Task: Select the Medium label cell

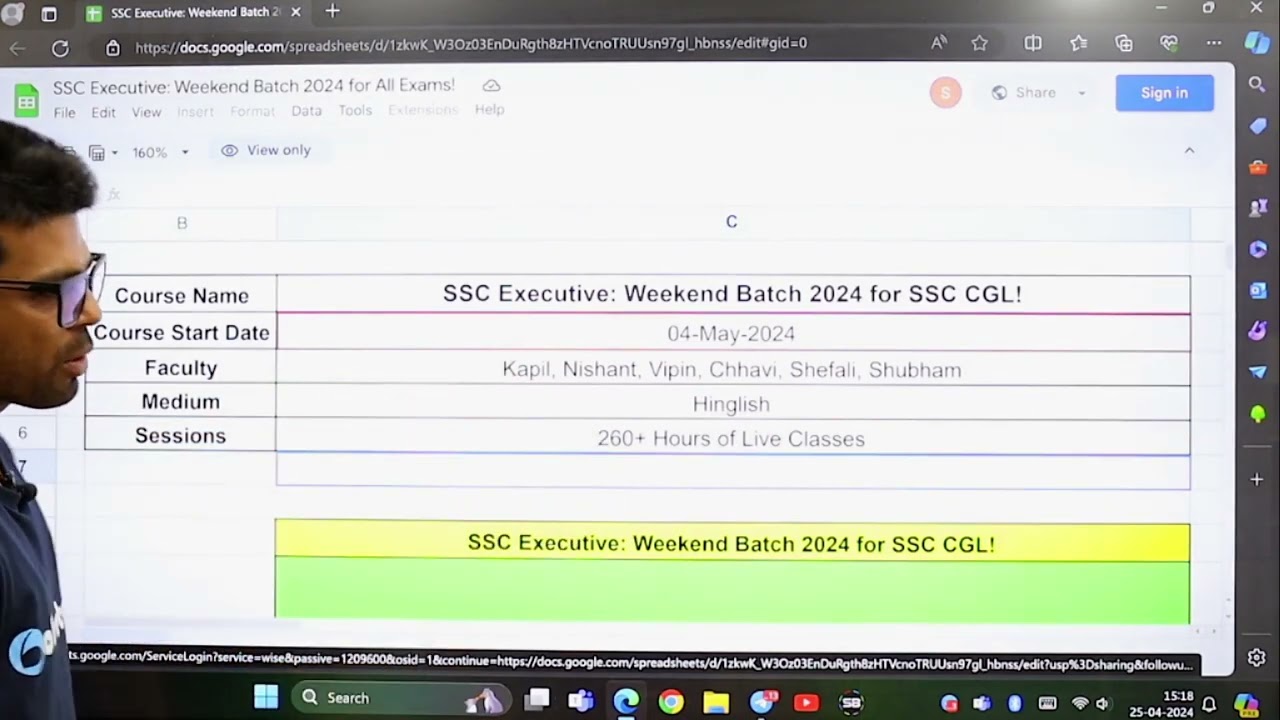Action: pos(181,402)
